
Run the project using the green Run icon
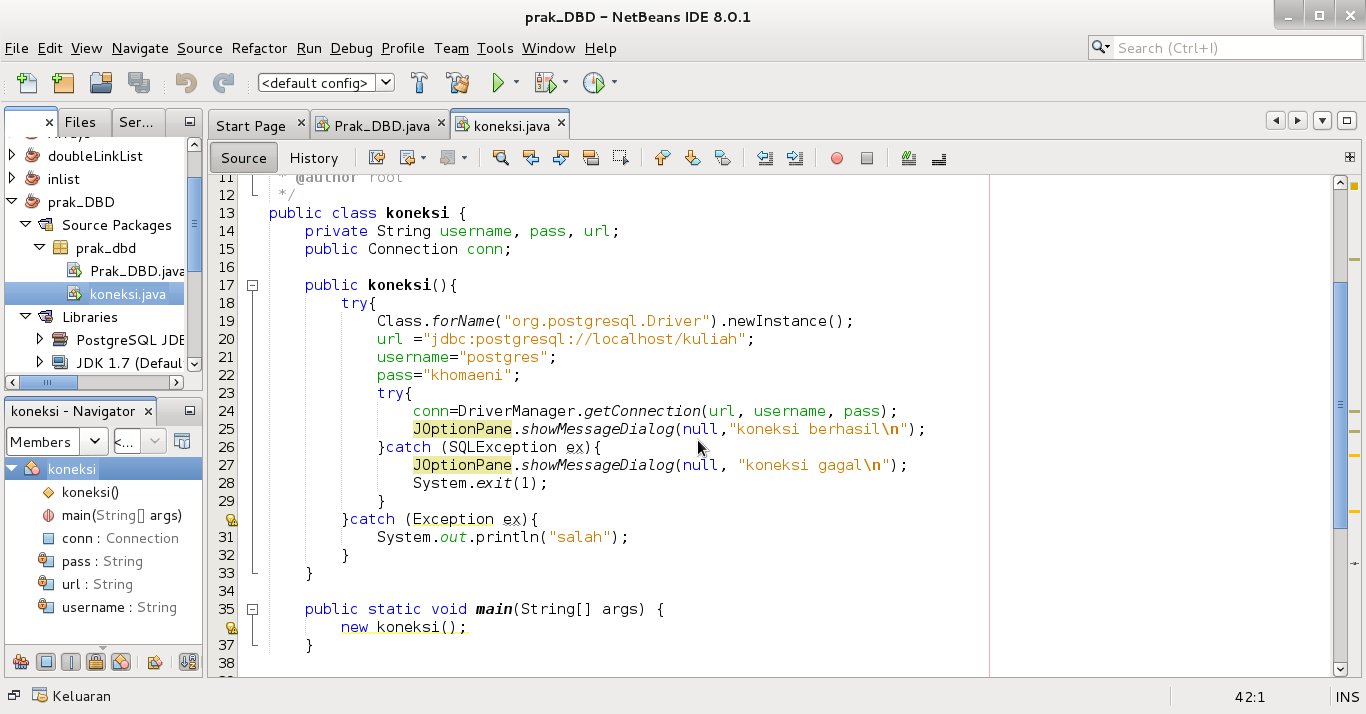click(497, 83)
